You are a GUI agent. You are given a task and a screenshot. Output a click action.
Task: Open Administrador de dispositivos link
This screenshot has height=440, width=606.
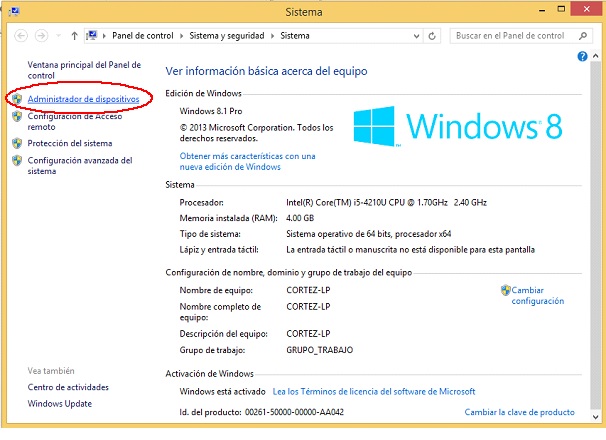coord(83,99)
